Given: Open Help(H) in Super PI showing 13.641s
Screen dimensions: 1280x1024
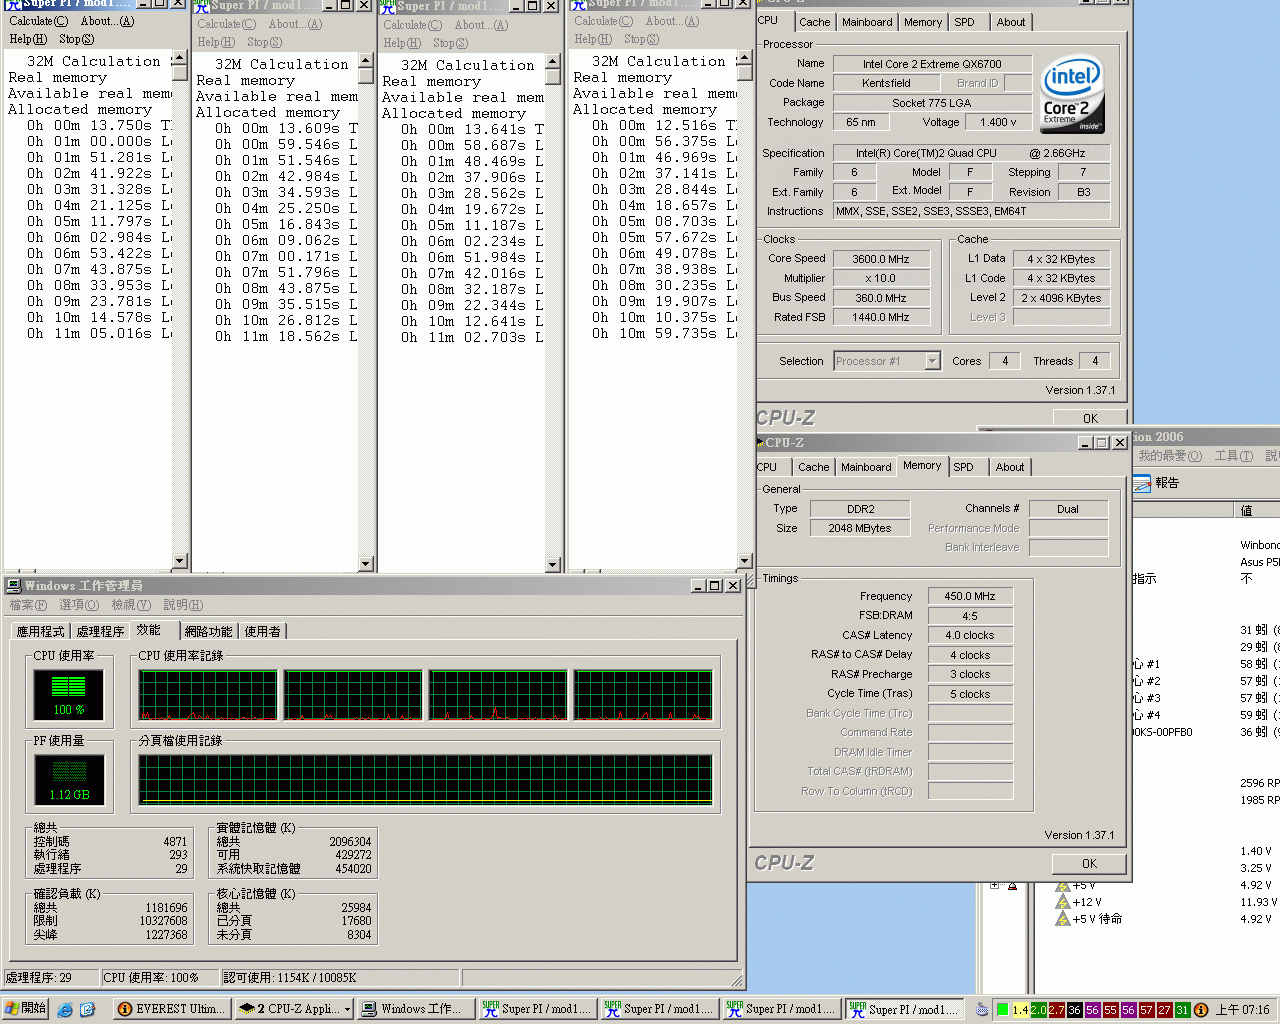Looking at the screenshot, I should click(402, 43).
